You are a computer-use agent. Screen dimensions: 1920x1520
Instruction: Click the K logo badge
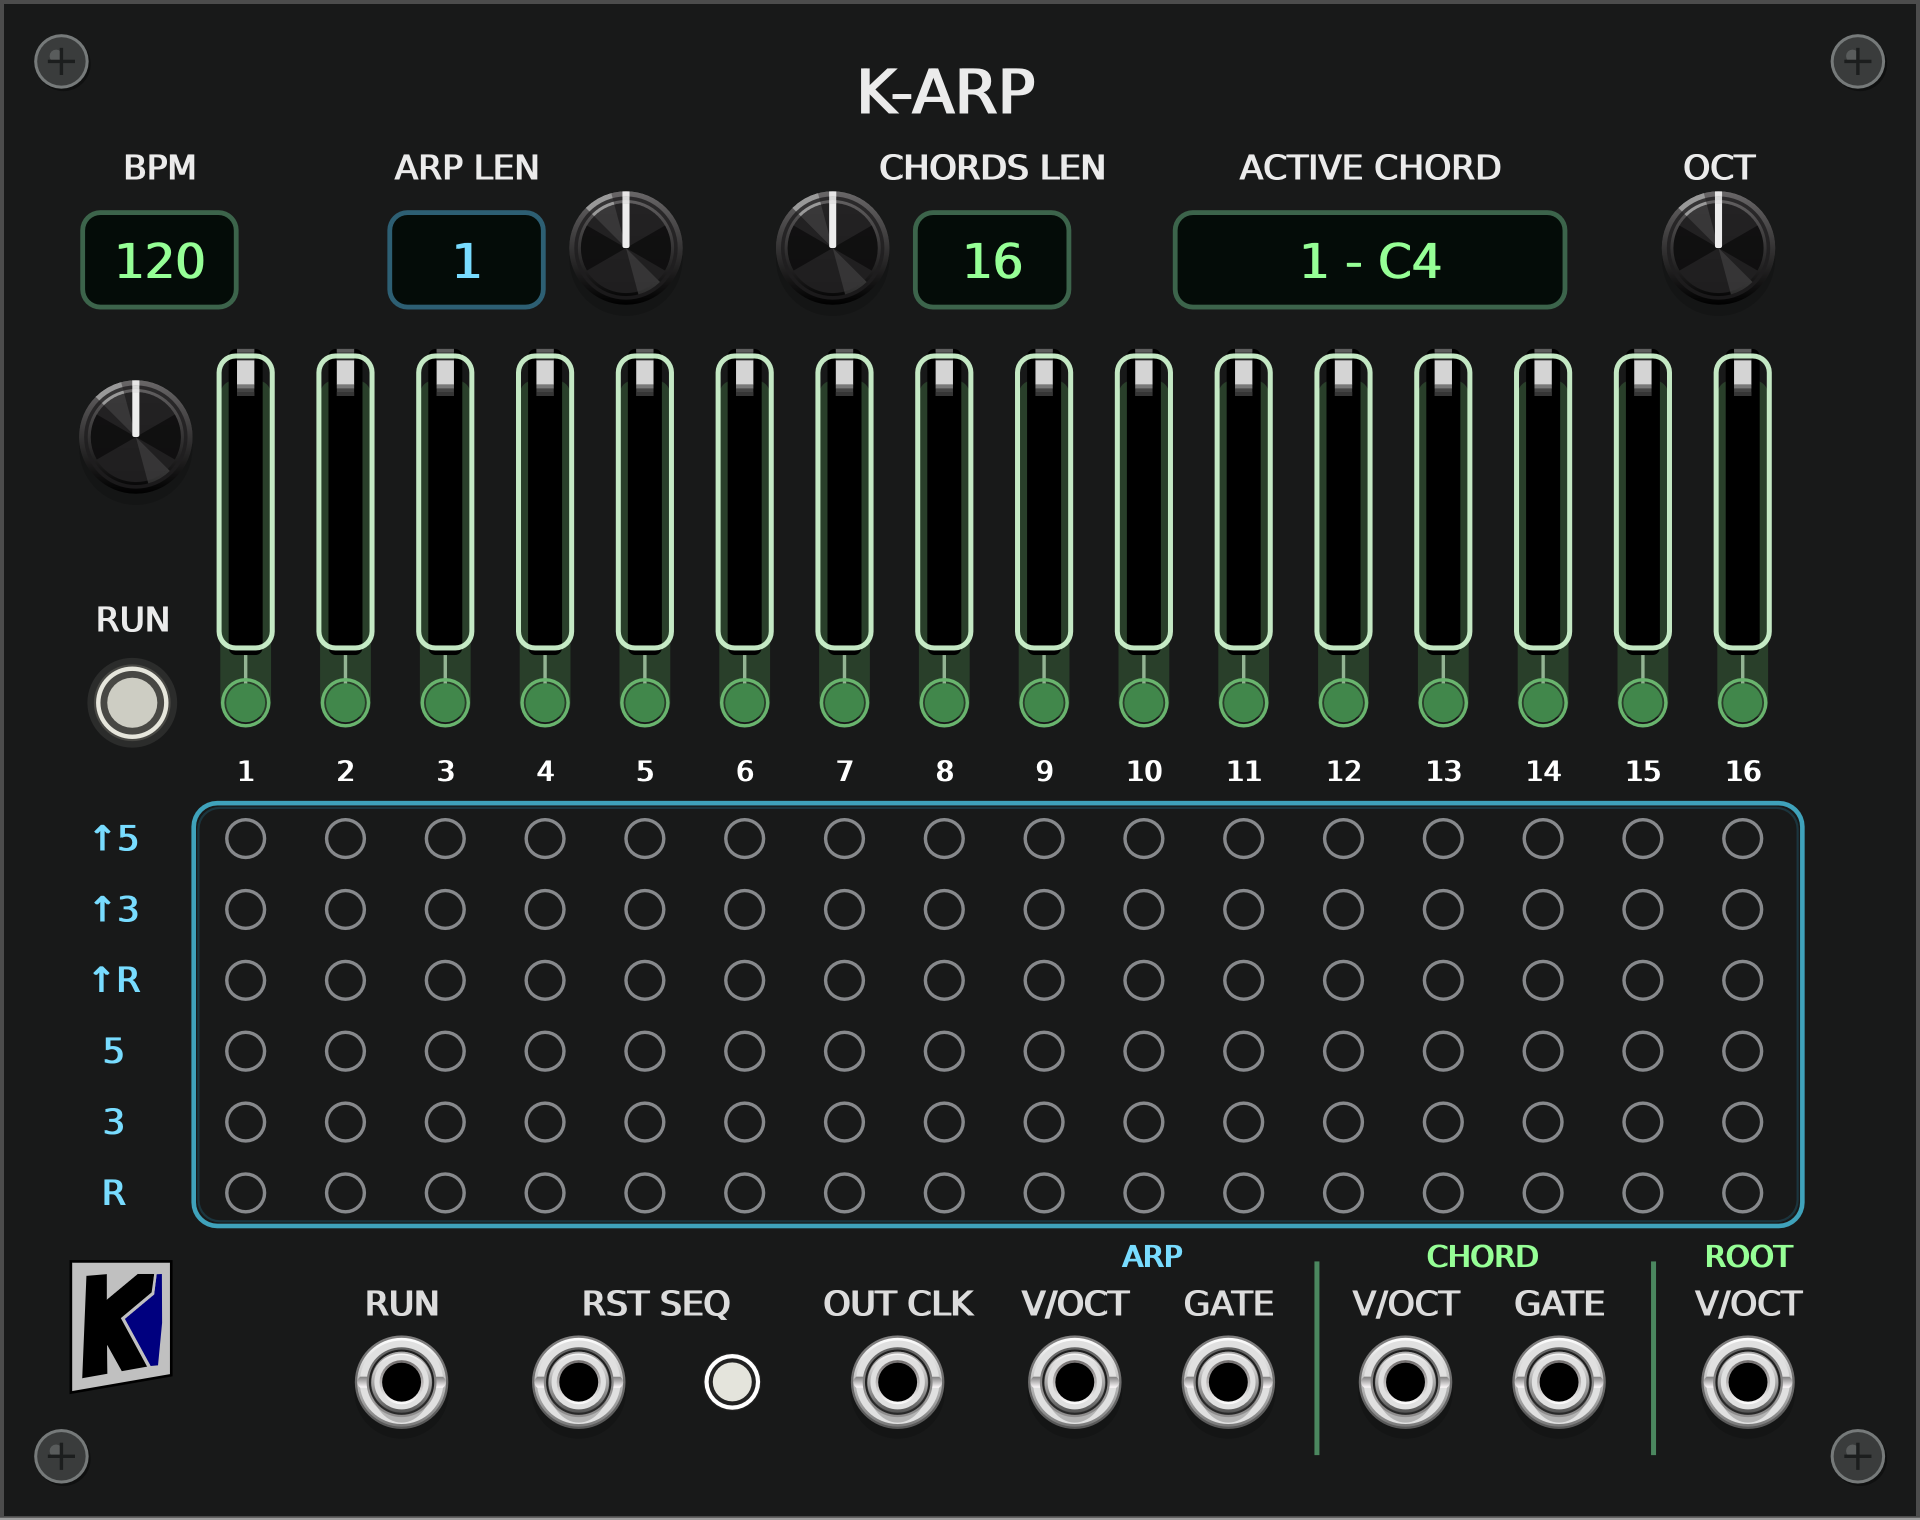(121, 1326)
